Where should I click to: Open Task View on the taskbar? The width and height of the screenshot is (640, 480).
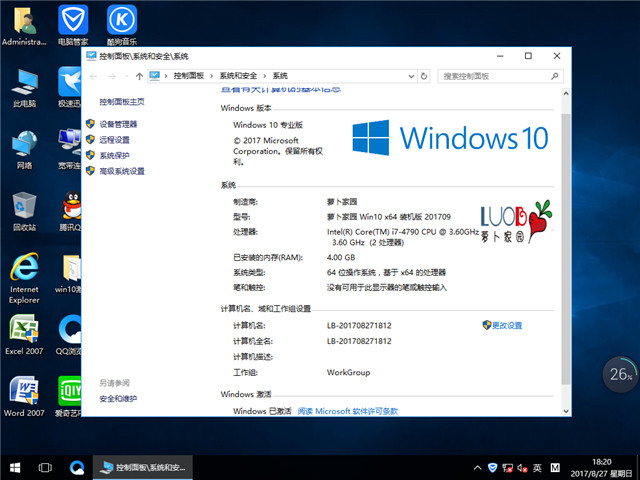(x=45, y=467)
